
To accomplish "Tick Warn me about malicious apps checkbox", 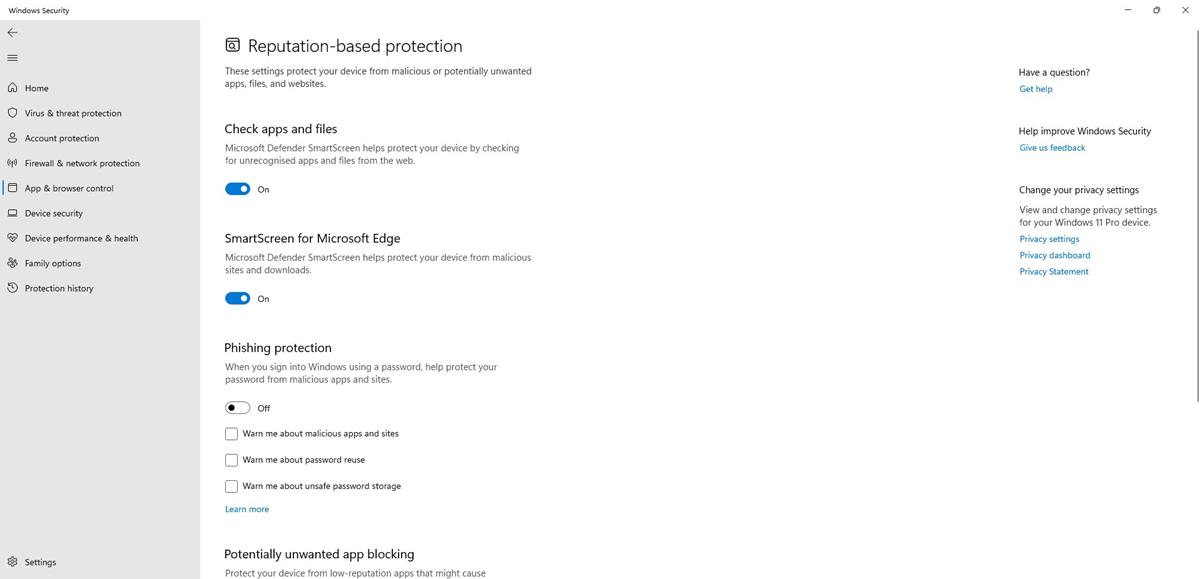I will point(231,434).
